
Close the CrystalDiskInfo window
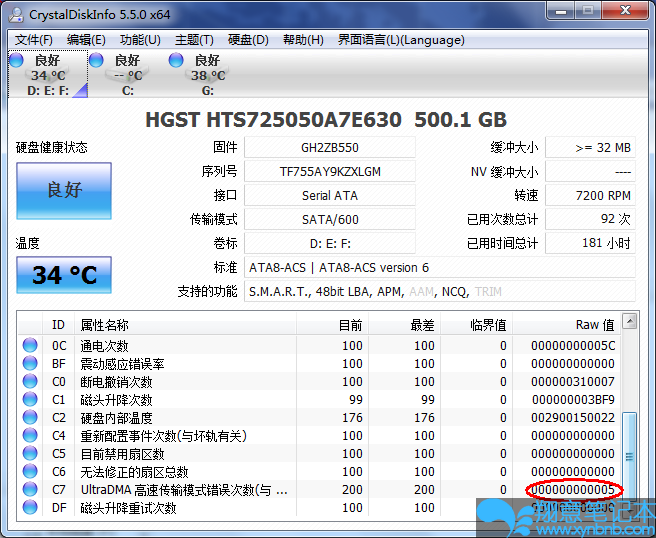[625, 10]
